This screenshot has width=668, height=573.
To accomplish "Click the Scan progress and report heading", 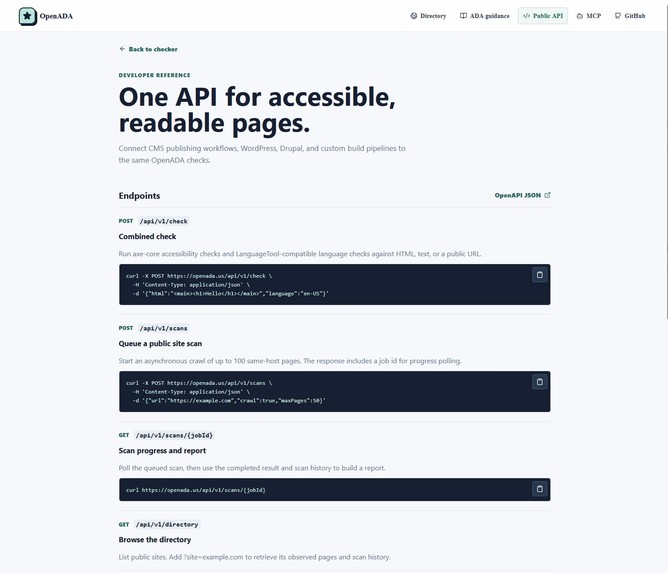I will coord(162,450).
